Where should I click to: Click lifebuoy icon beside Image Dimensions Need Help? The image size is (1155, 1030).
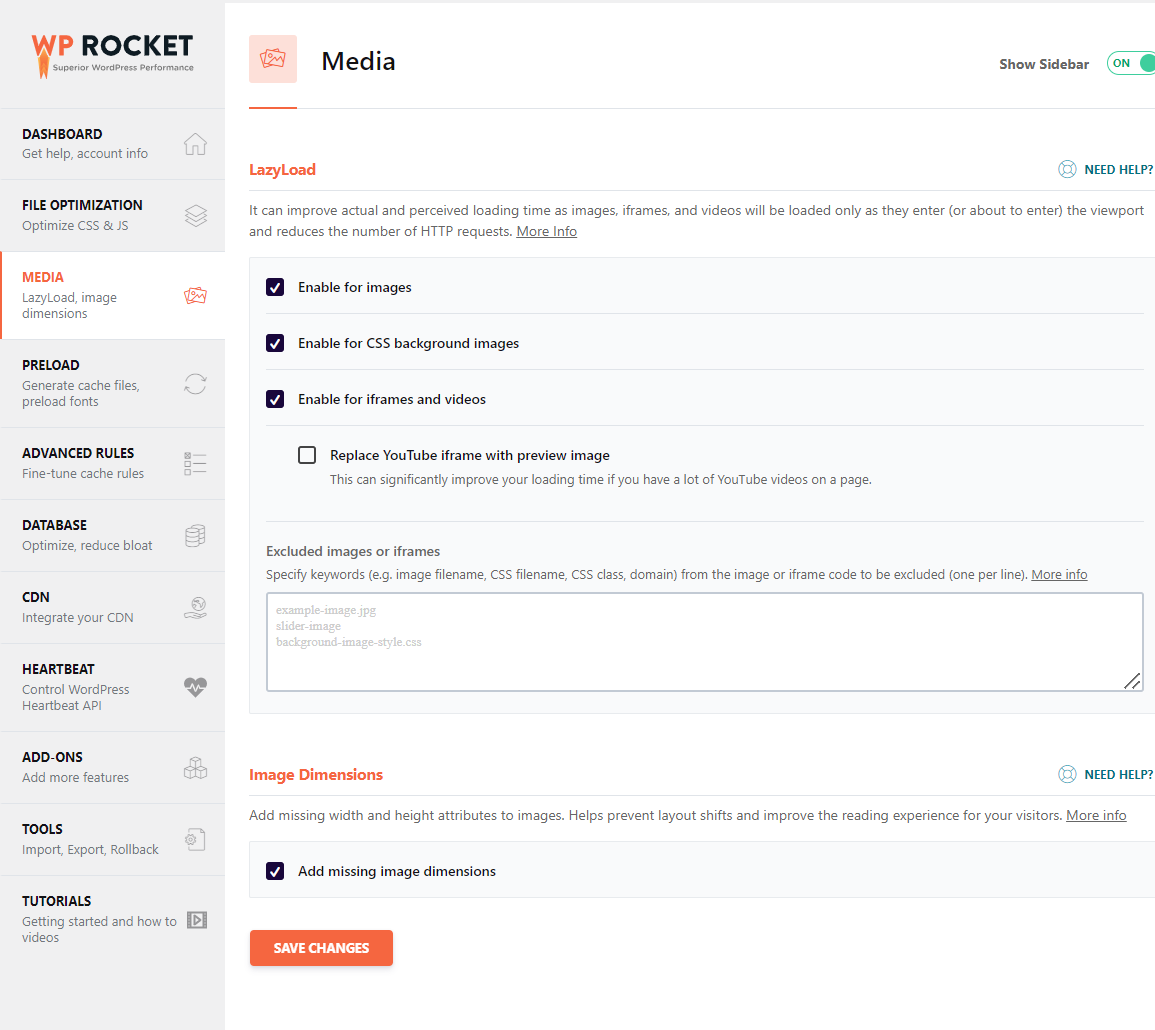click(x=1067, y=774)
